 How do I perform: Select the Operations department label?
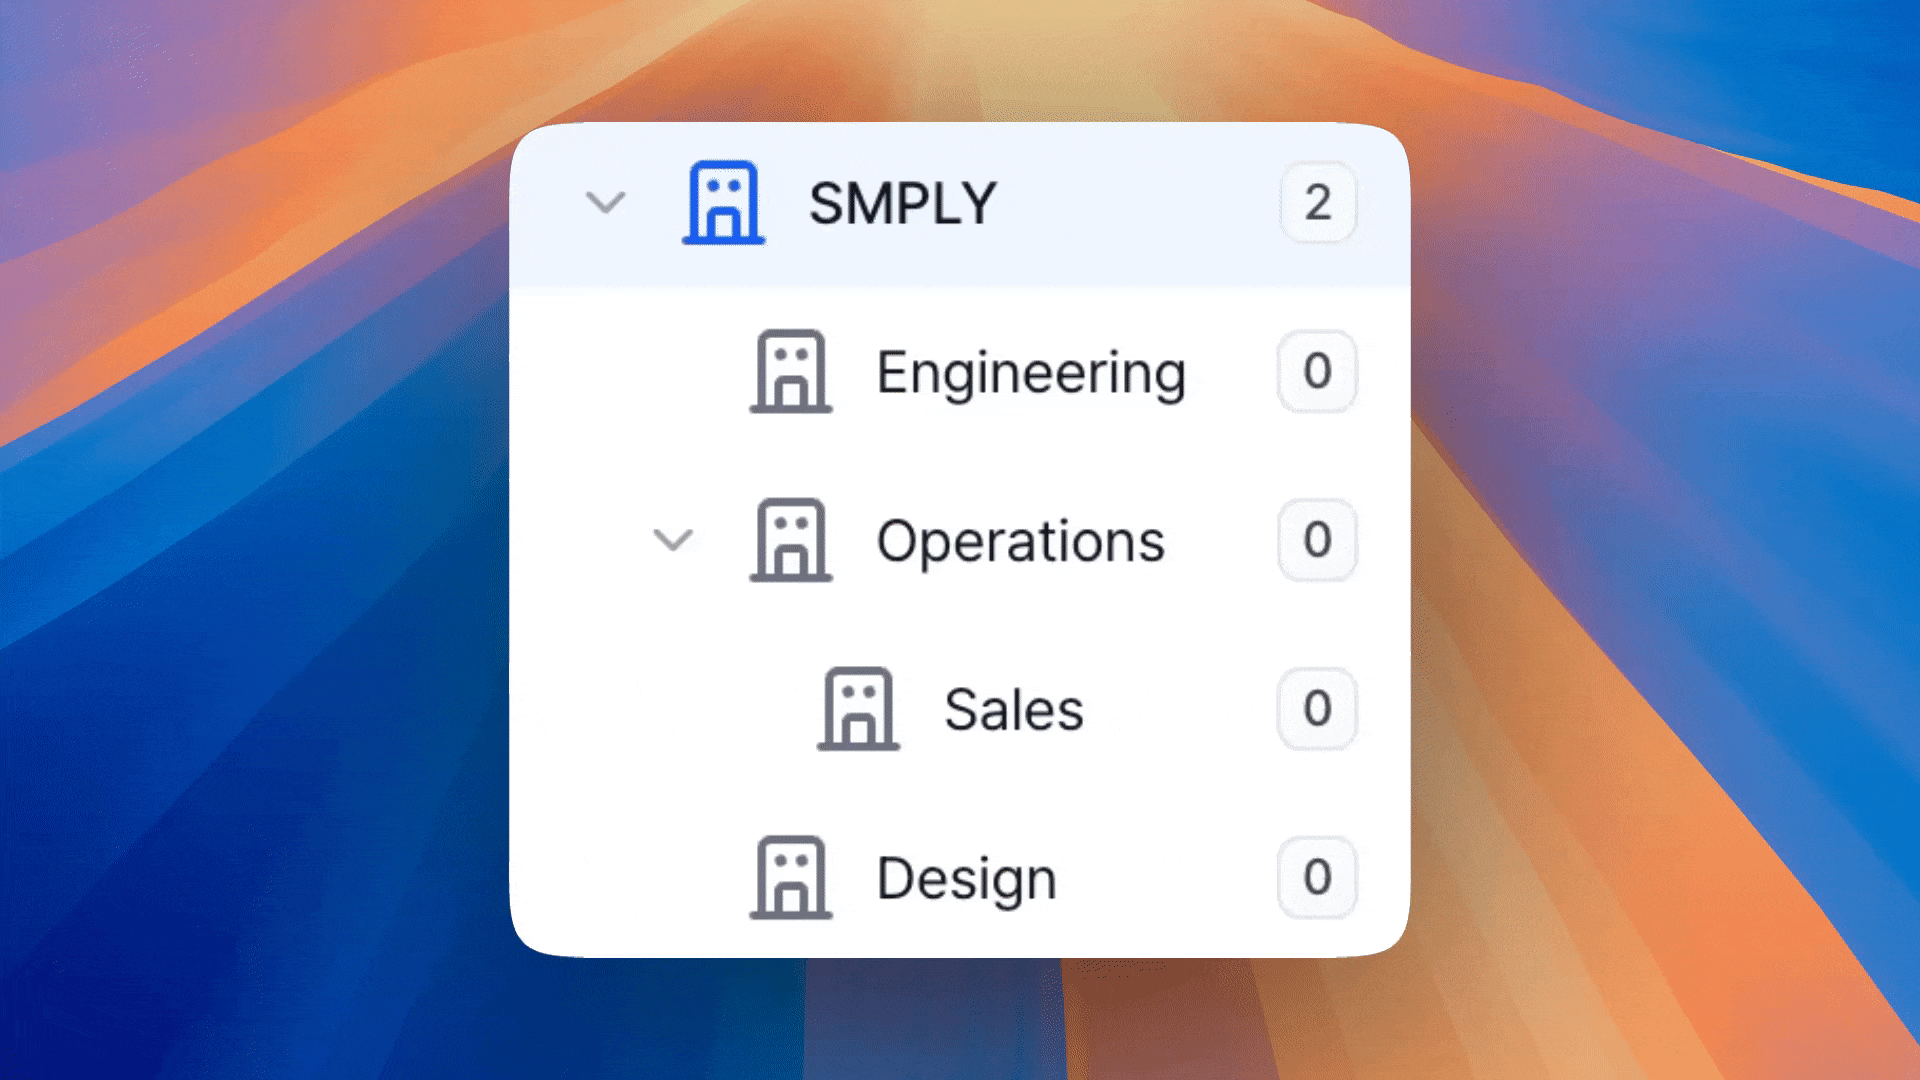[1020, 542]
